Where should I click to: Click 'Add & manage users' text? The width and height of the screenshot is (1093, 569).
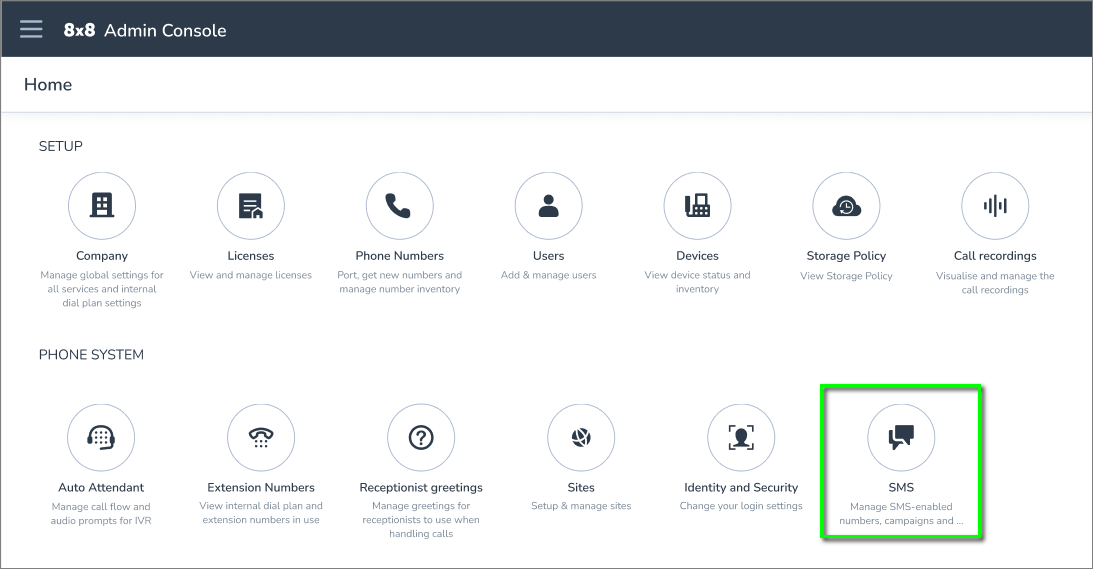(549, 275)
